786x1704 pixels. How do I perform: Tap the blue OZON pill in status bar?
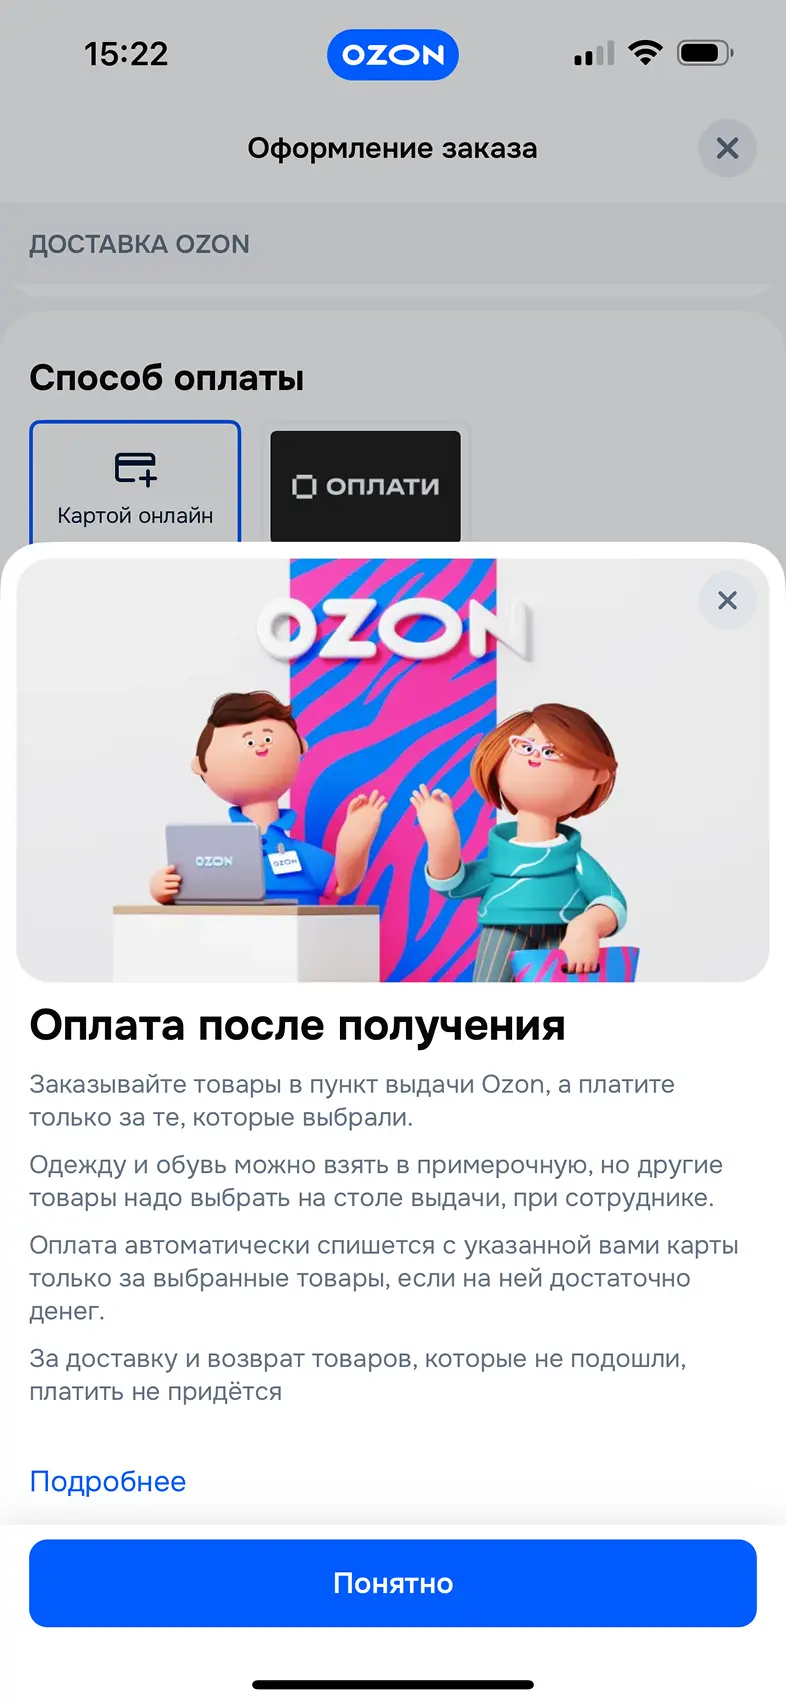click(393, 55)
